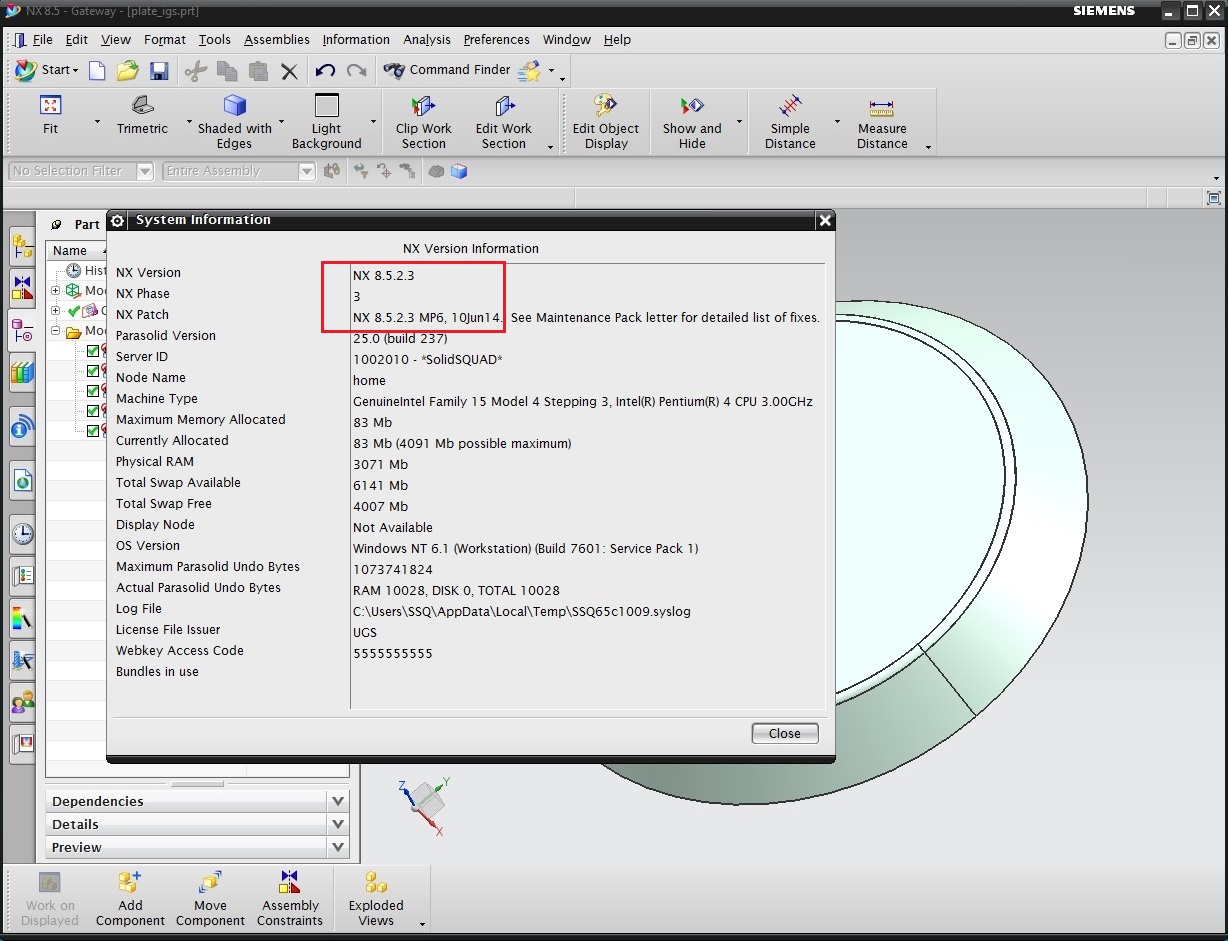Open the Assembly Navigator sidebar tab
Viewport: 1228px width, 941px height.
point(23,246)
